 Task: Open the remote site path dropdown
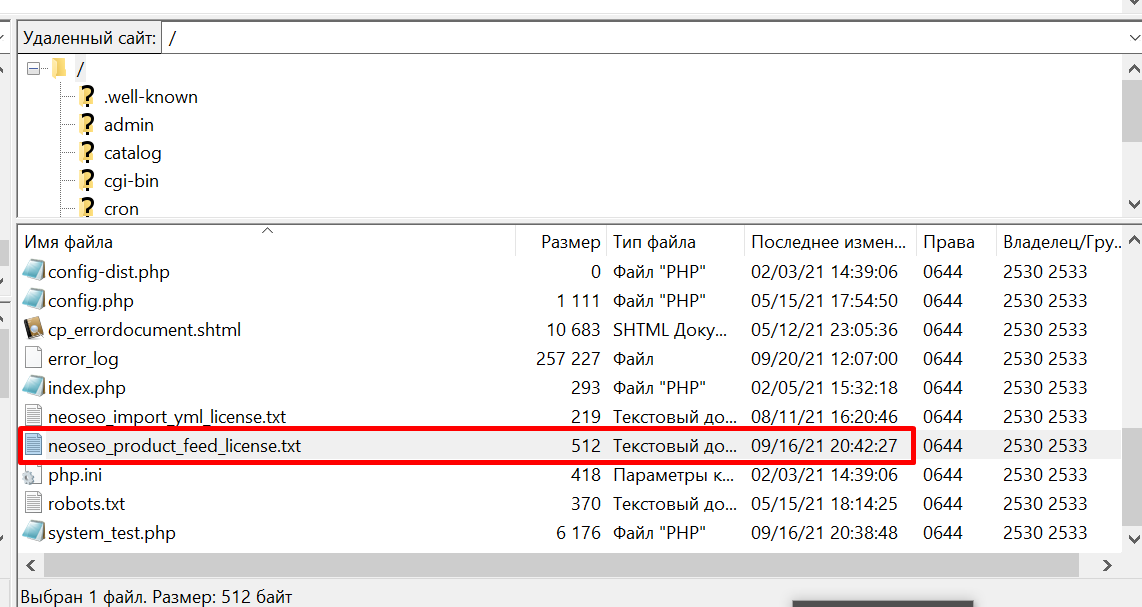click(1133, 38)
